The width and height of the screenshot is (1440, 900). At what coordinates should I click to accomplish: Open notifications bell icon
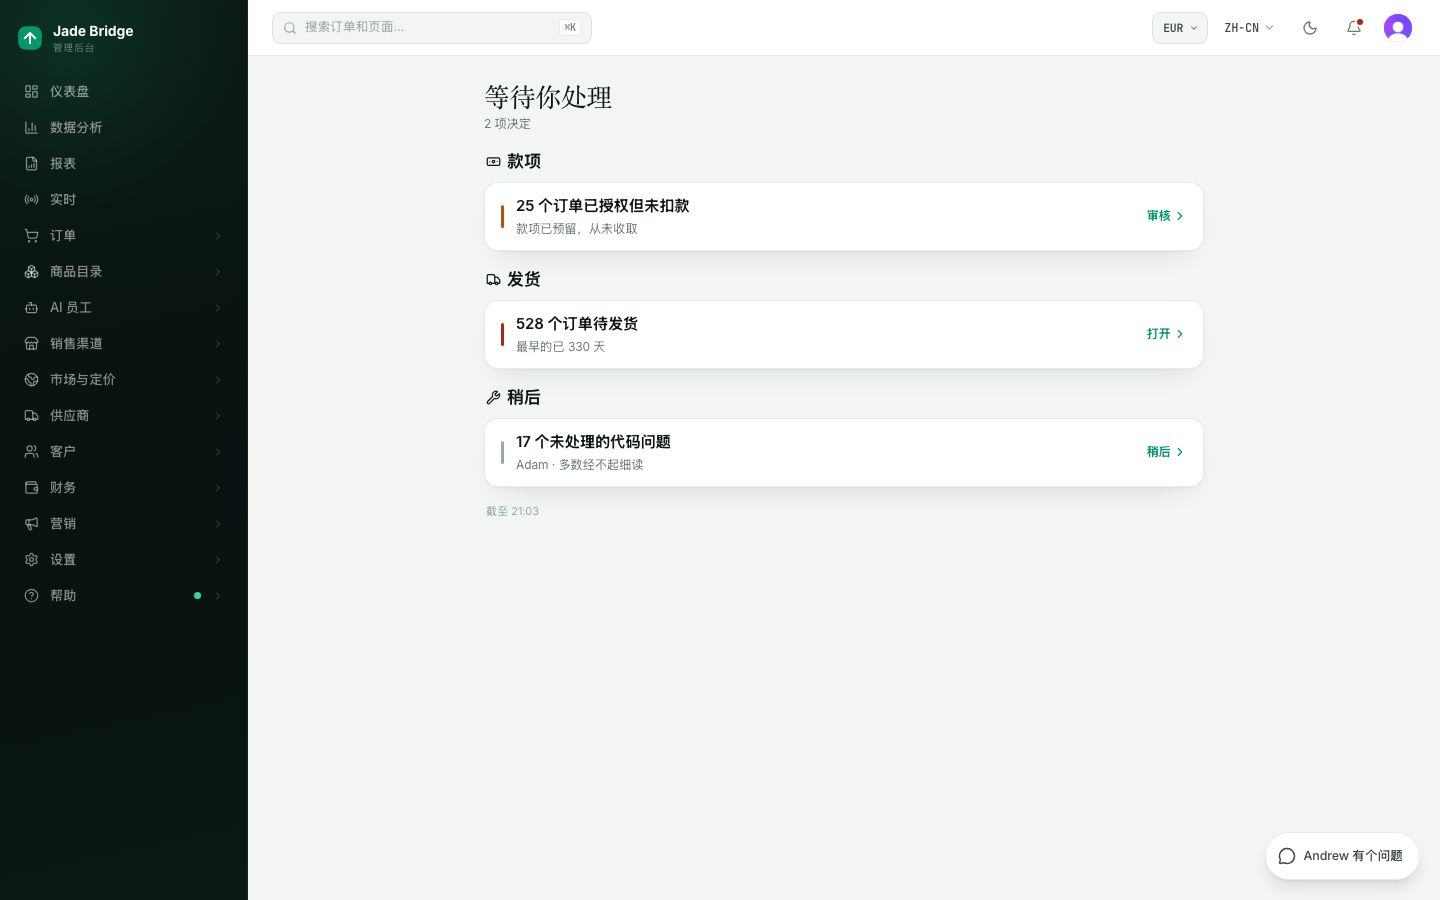pos(1354,28)
